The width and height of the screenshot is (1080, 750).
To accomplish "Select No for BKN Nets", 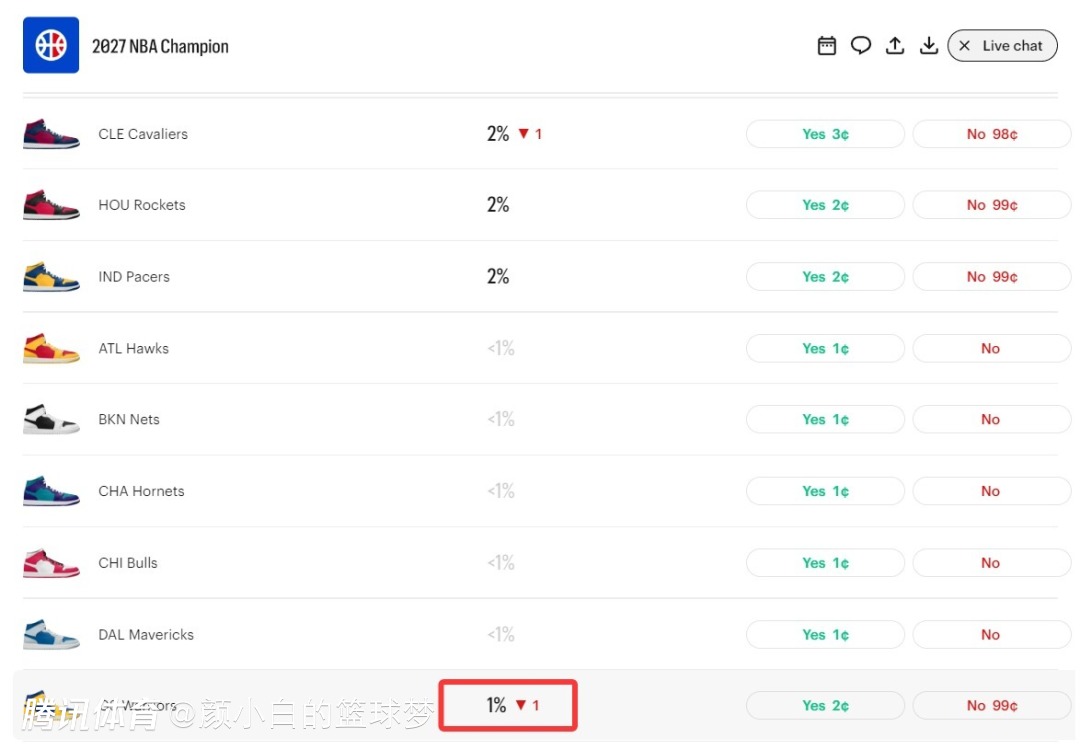I will coord(992,419).
